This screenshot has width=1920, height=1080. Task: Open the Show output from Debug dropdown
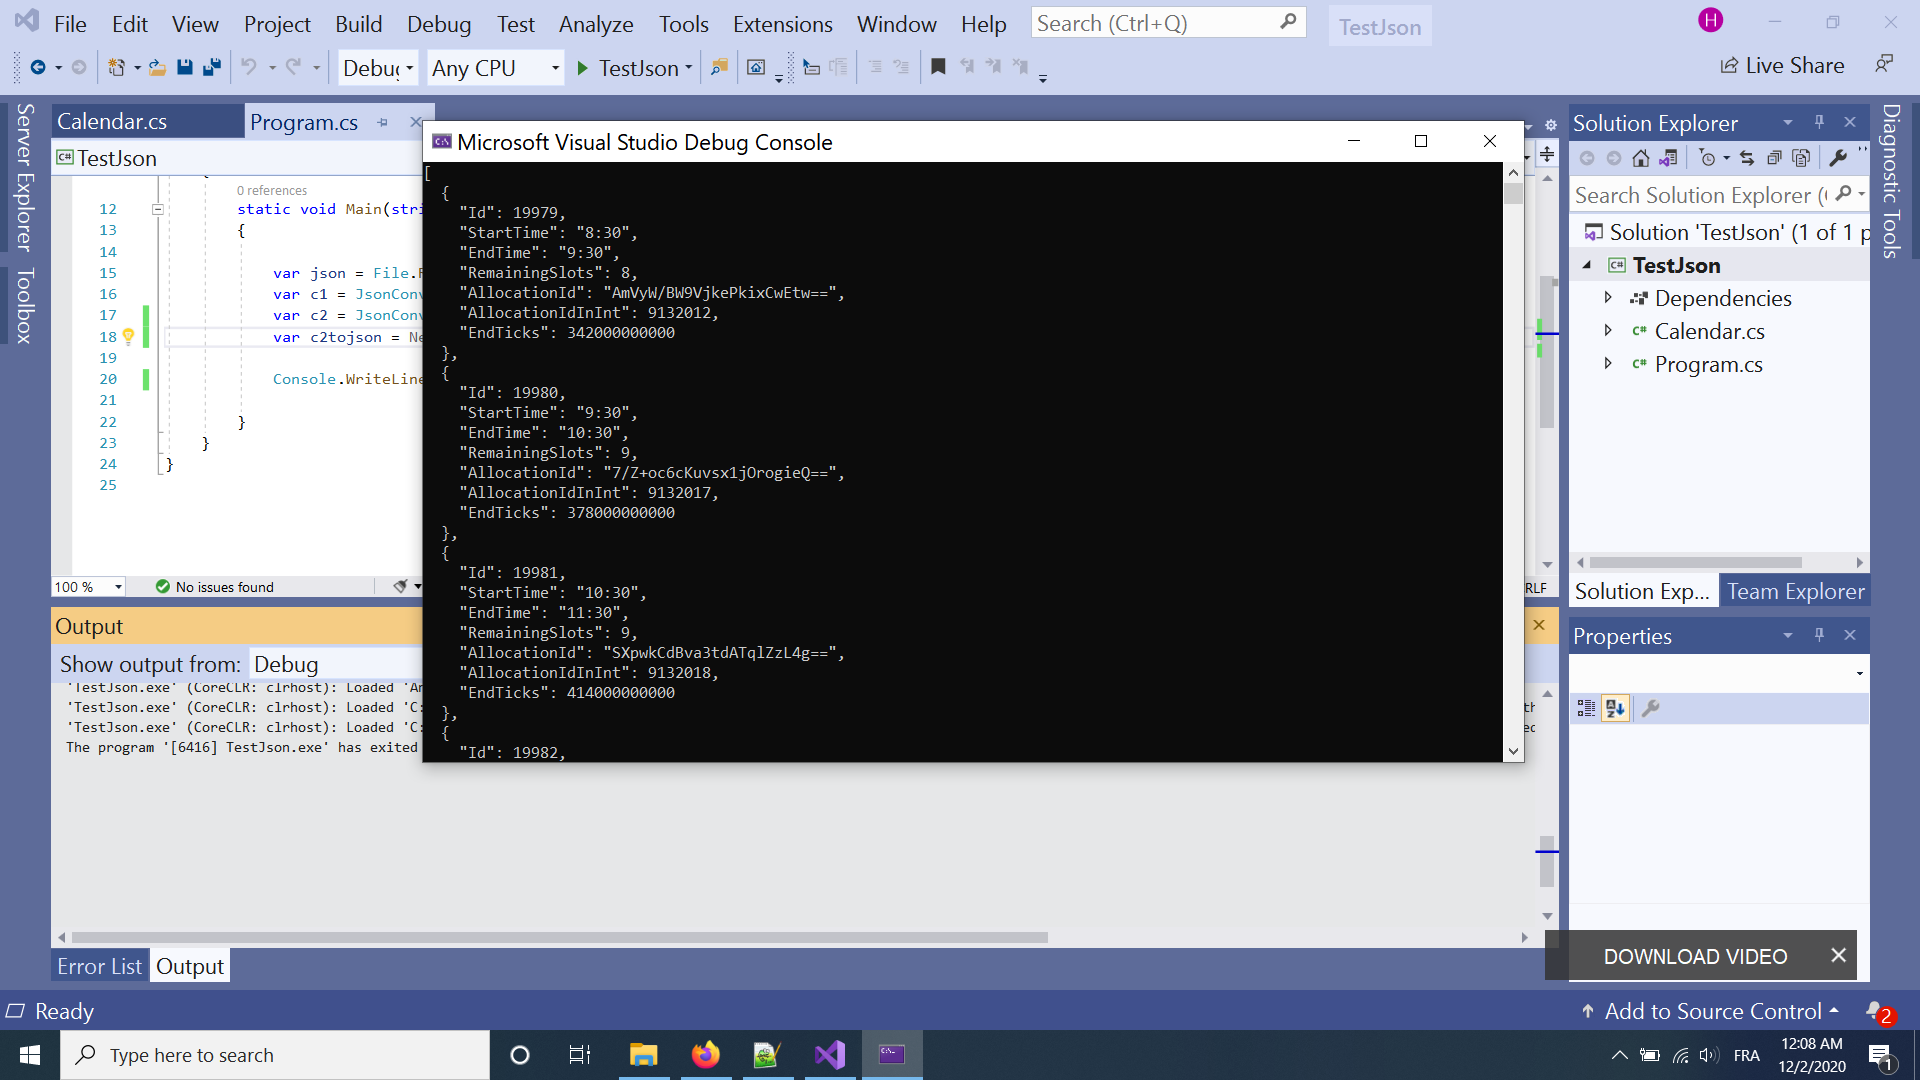click(x=336, y=664)
